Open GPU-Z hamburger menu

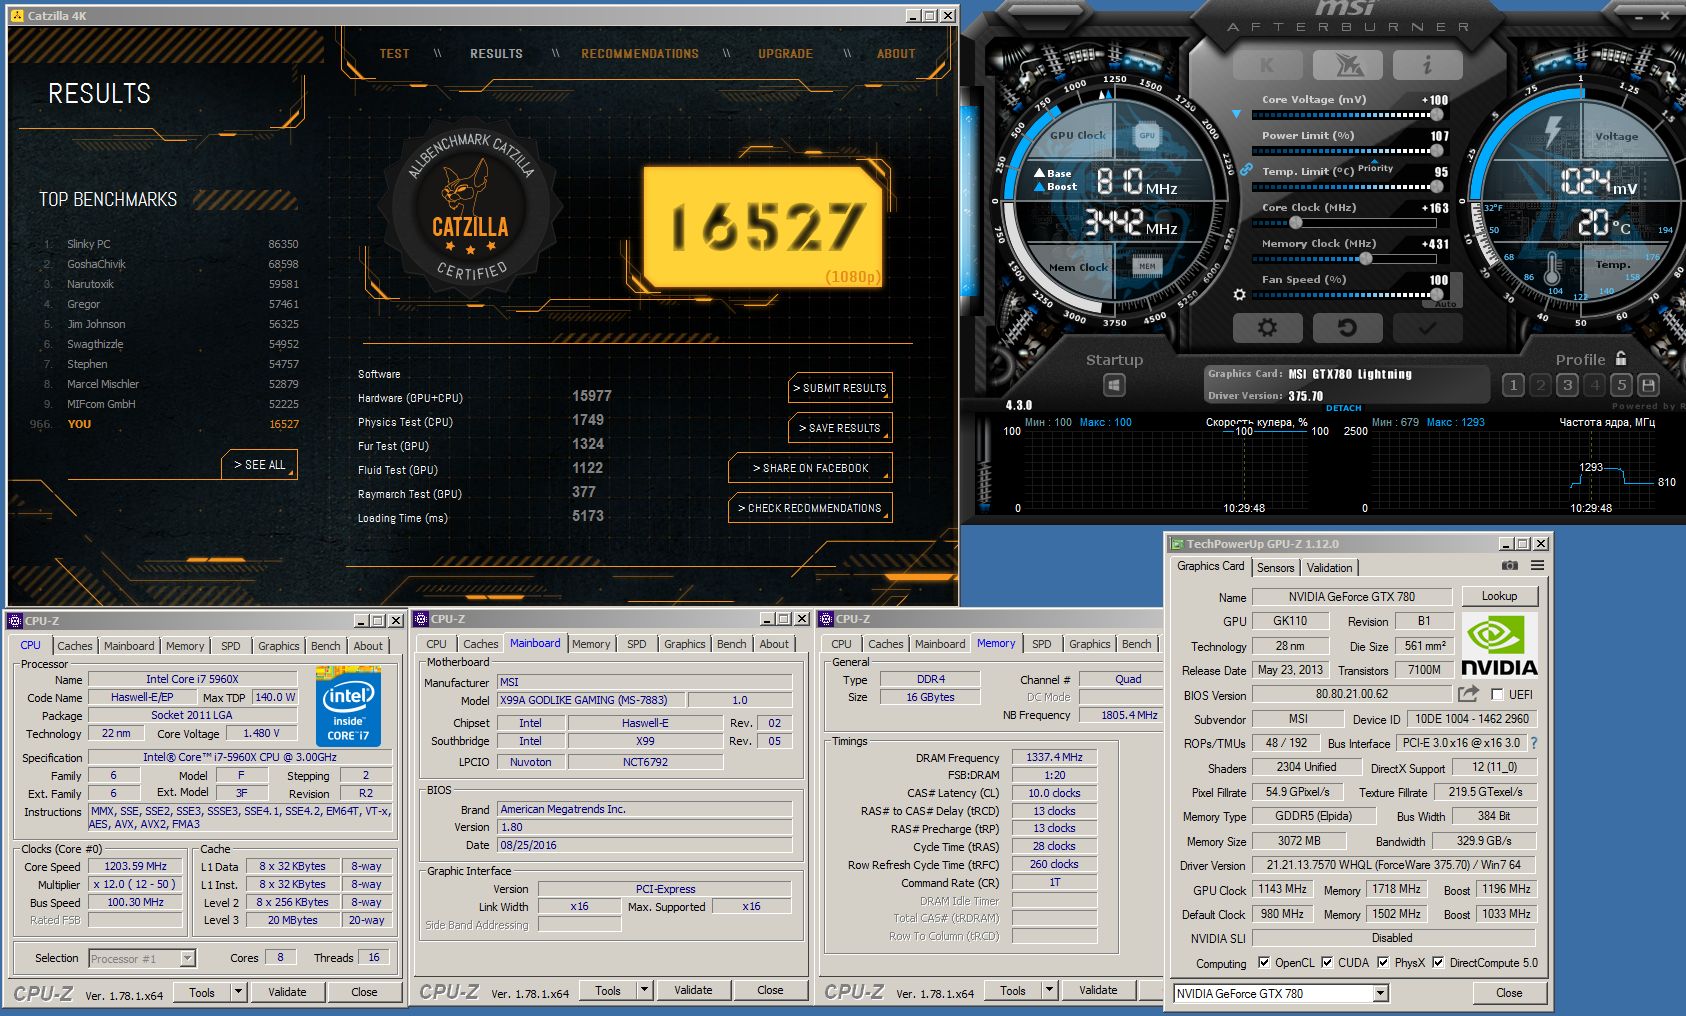1537,566
